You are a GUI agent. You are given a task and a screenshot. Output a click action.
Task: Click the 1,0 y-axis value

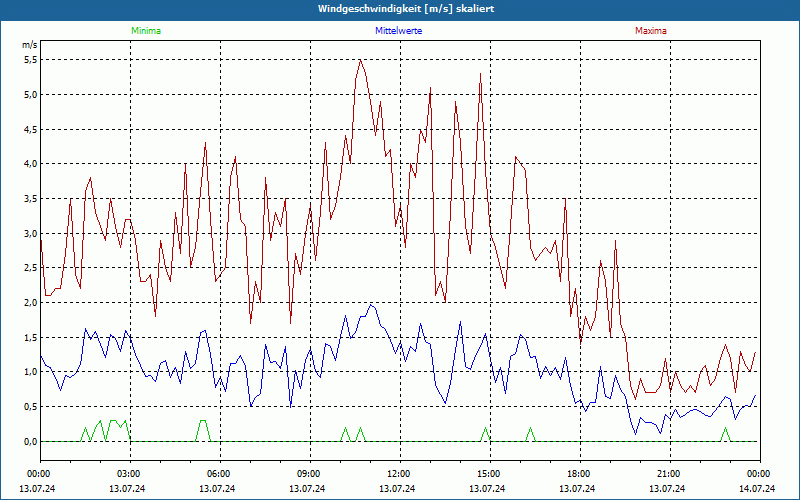click(x=31, y=372)
